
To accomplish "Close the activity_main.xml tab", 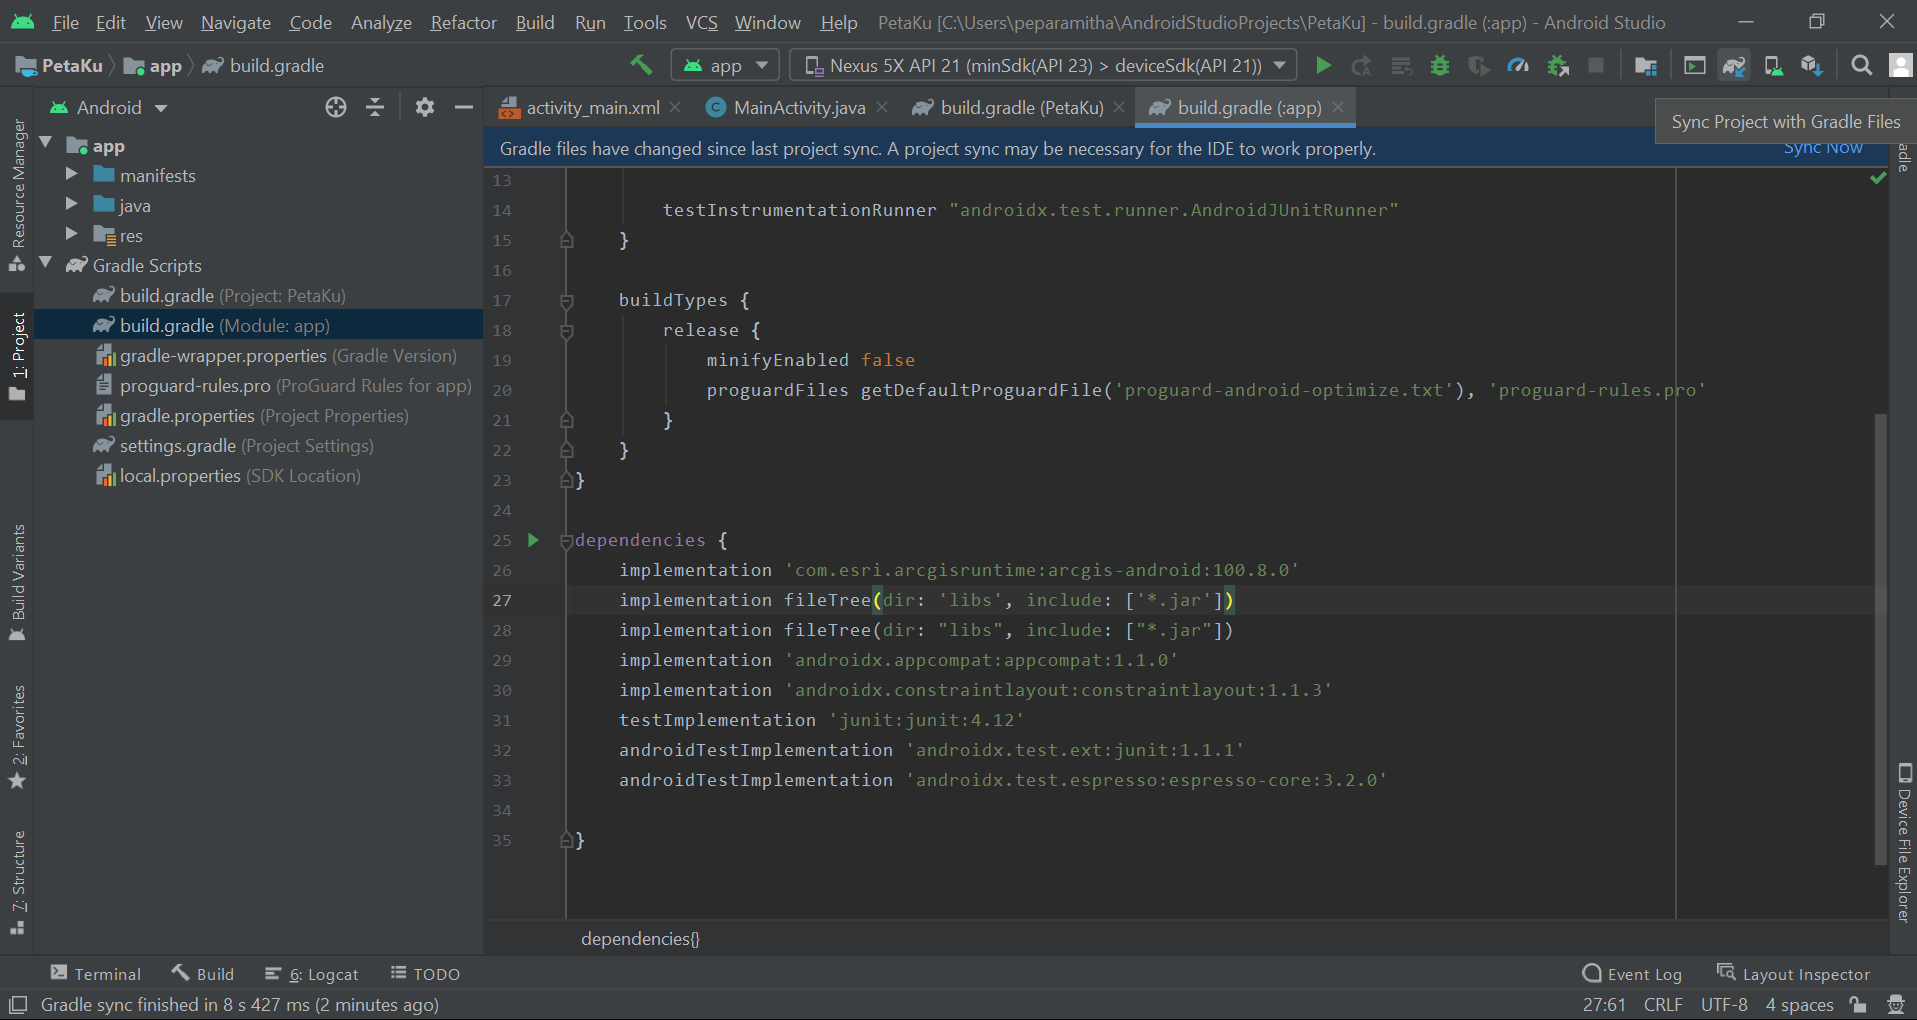I will [676, 107].
